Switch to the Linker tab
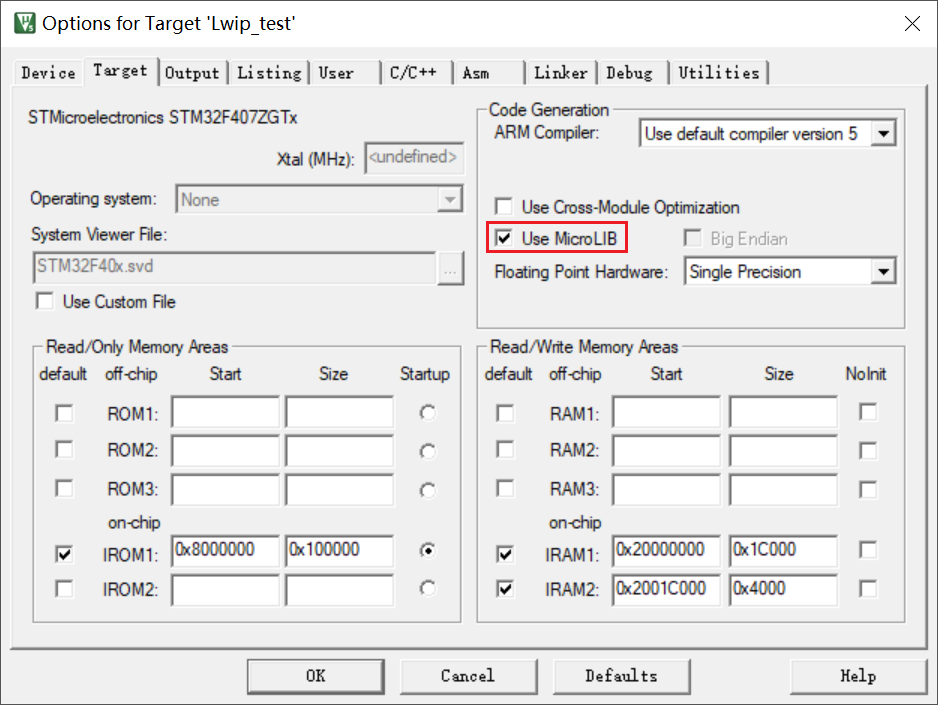 tap(561, 73)
